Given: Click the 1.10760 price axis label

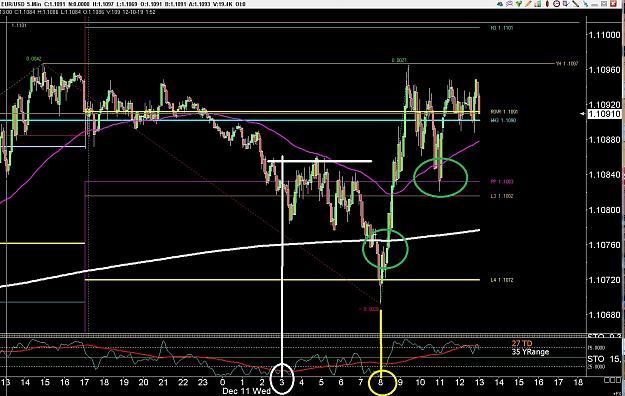Looking at the screenshot, I should click(x=604, y=245).
